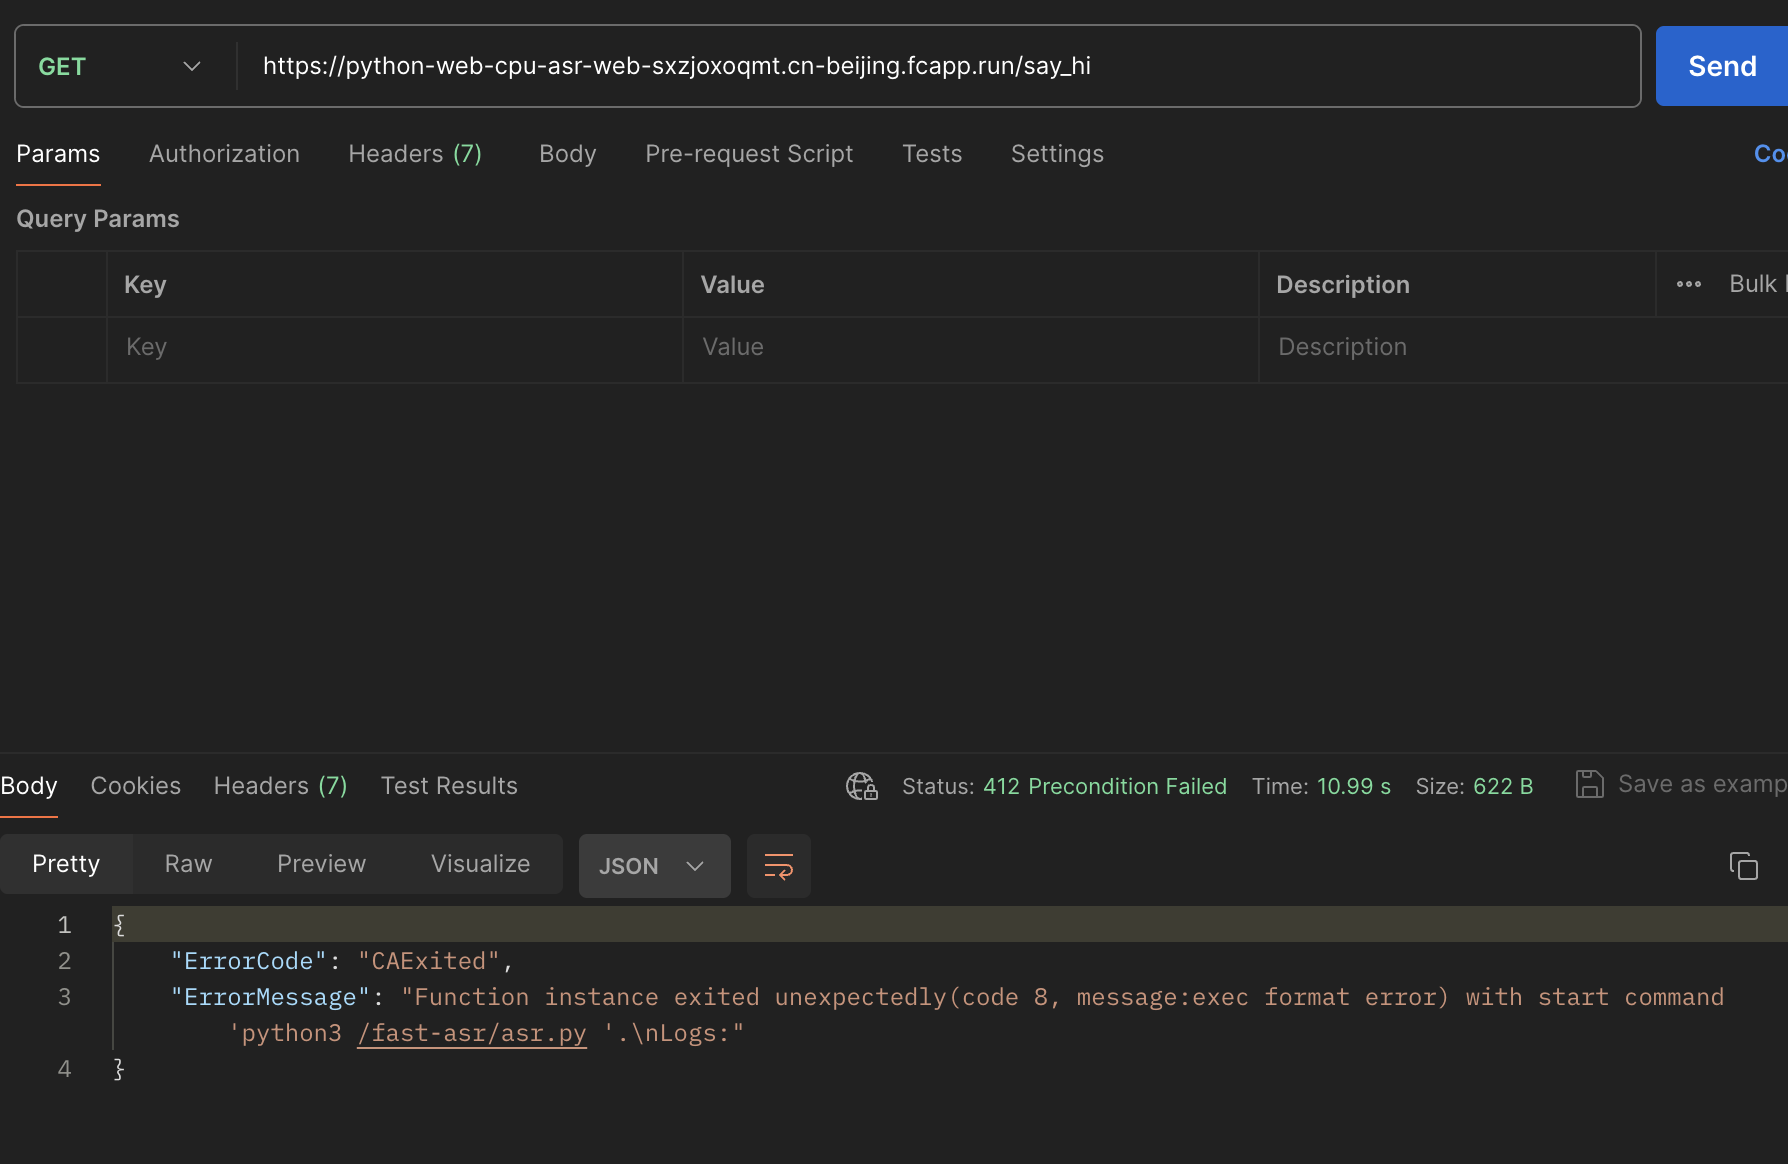This screenshot has width=1788, height=1164.
Task: Select the Pretty view mode
Action: pyautogui.click(x=66, y=864)
